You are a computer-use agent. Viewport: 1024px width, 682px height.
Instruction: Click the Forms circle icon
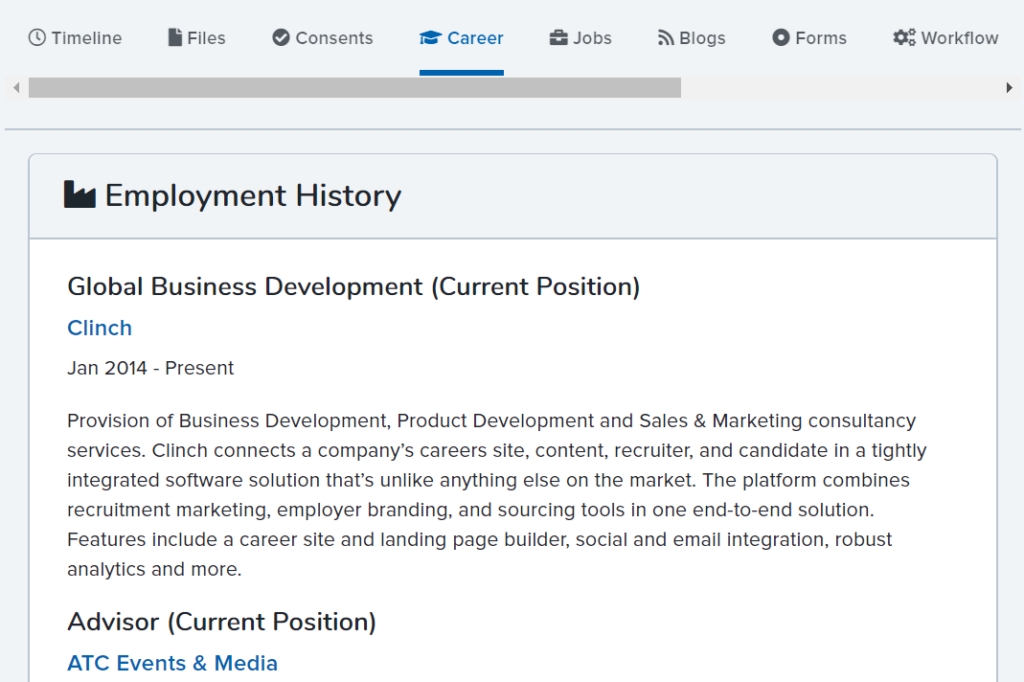[781, 38]
